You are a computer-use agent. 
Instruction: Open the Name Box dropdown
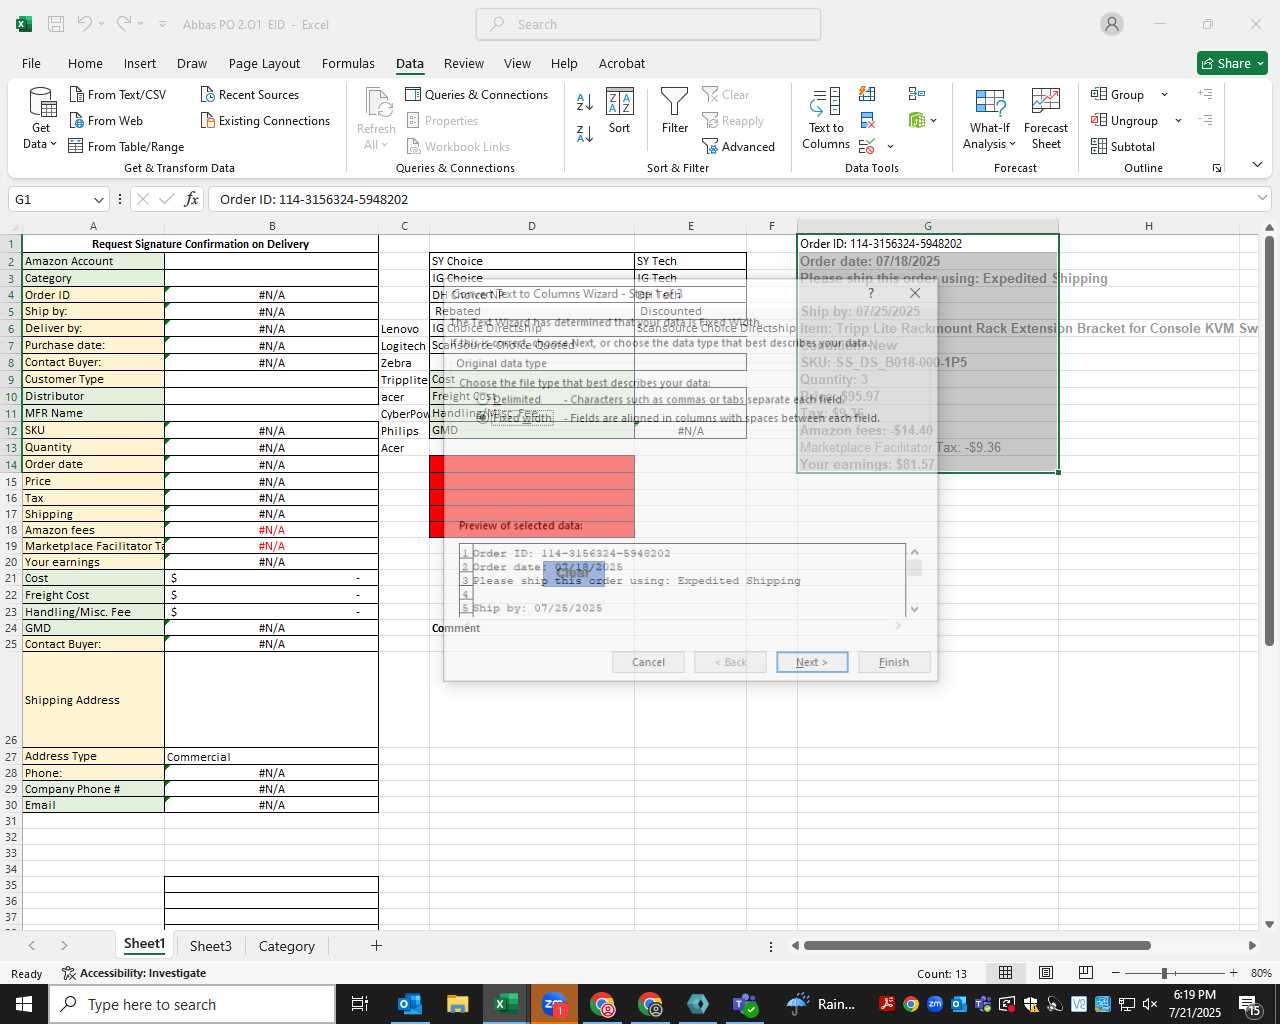pyautogui.click(x=98, y=199)
